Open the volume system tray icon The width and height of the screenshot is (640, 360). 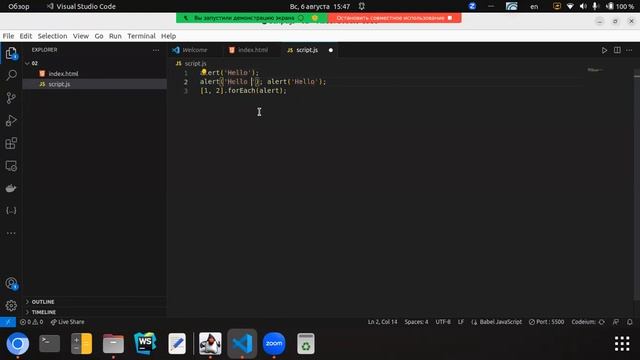[x=583, y=7]
